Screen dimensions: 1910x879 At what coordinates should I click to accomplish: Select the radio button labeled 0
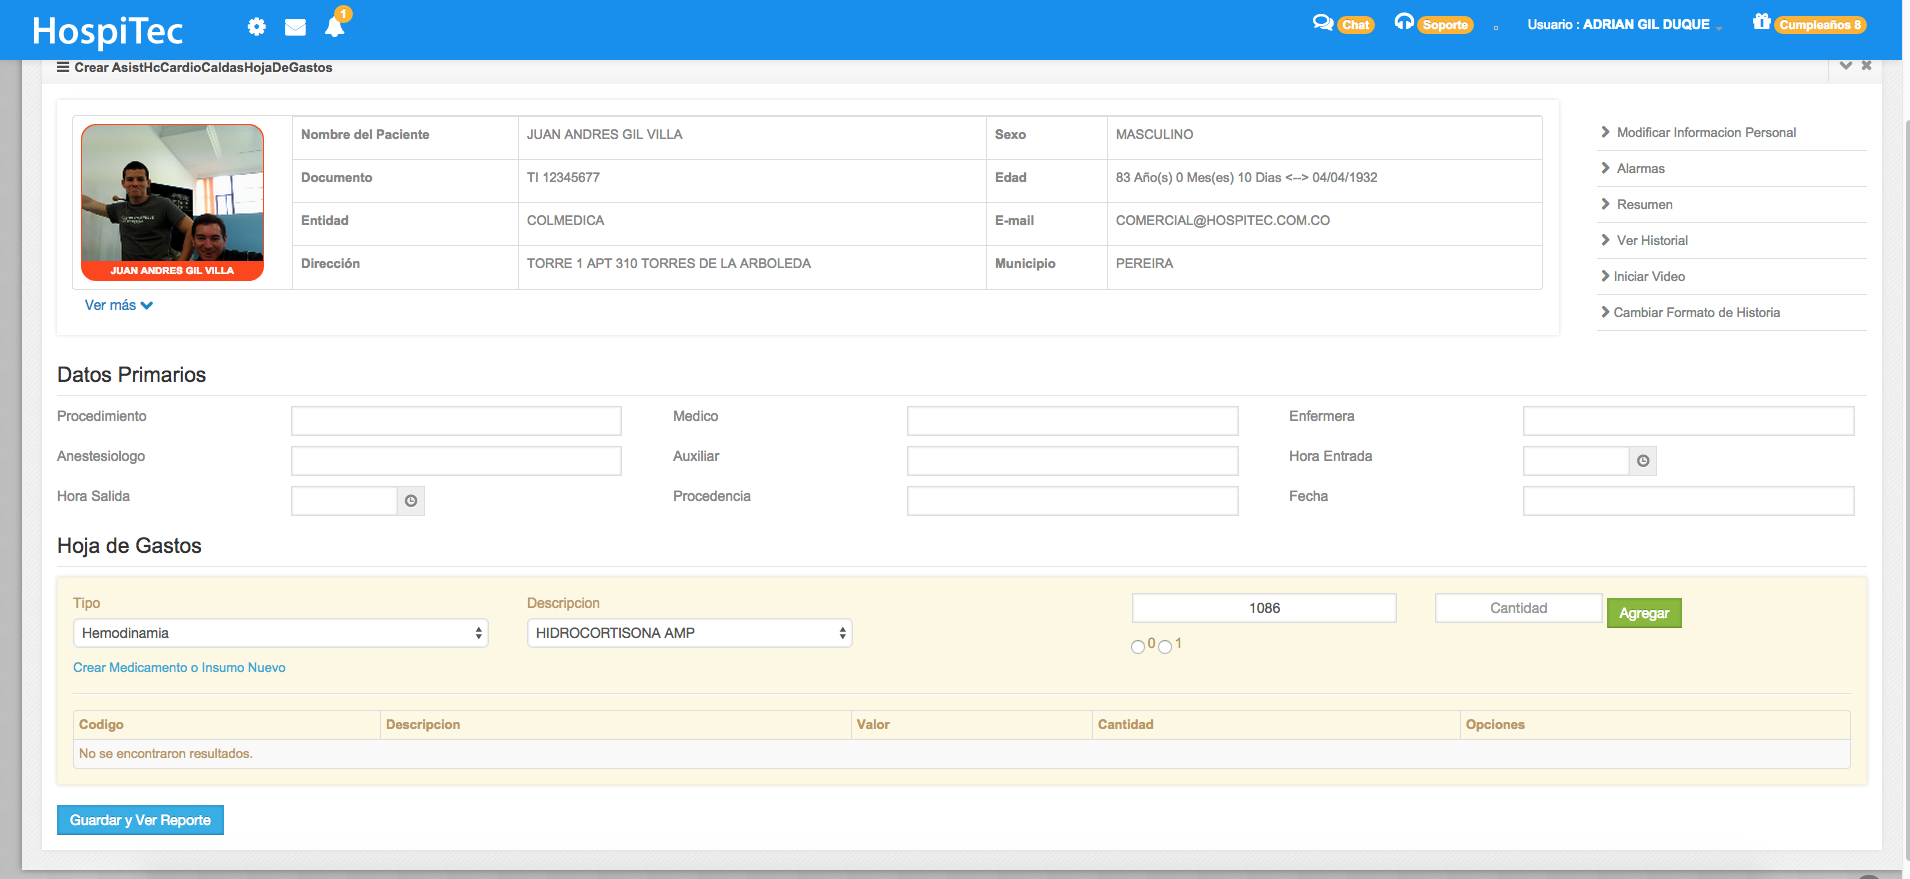pyautogui.click(x=1138, y=647)
